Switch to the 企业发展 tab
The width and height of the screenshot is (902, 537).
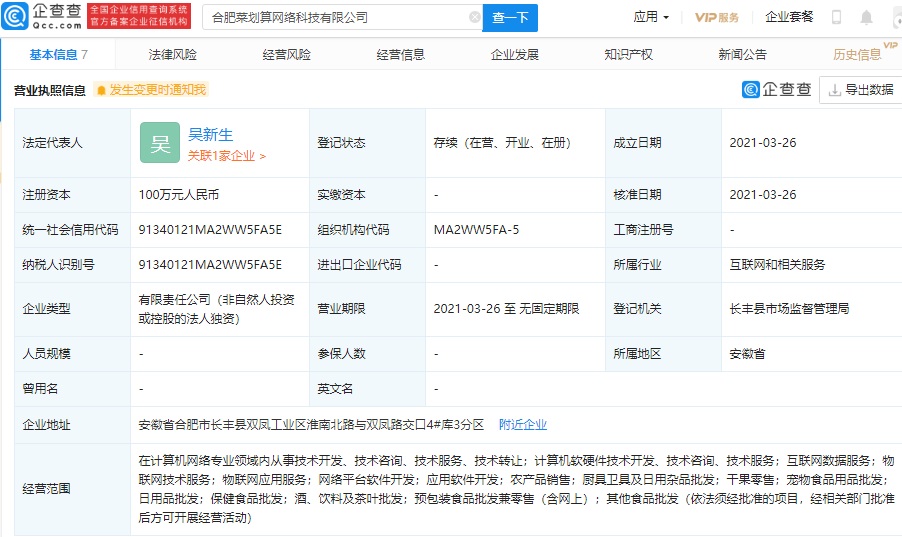[x=515, y=55]
